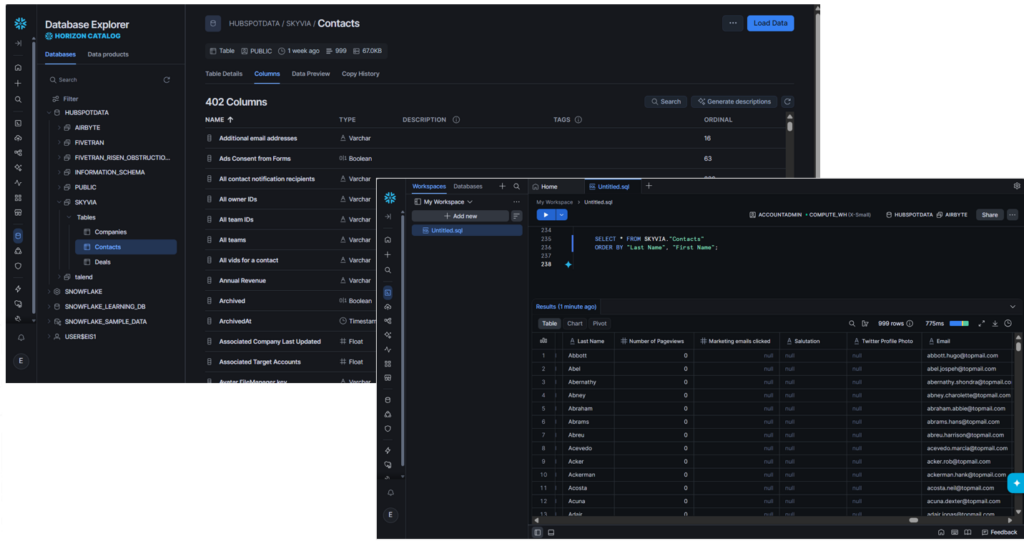Click the Snowflake logo in Database Explorer window
The height and width of the screenshot is (541, 1024).
pyautogui.click(x=20, y=24)
